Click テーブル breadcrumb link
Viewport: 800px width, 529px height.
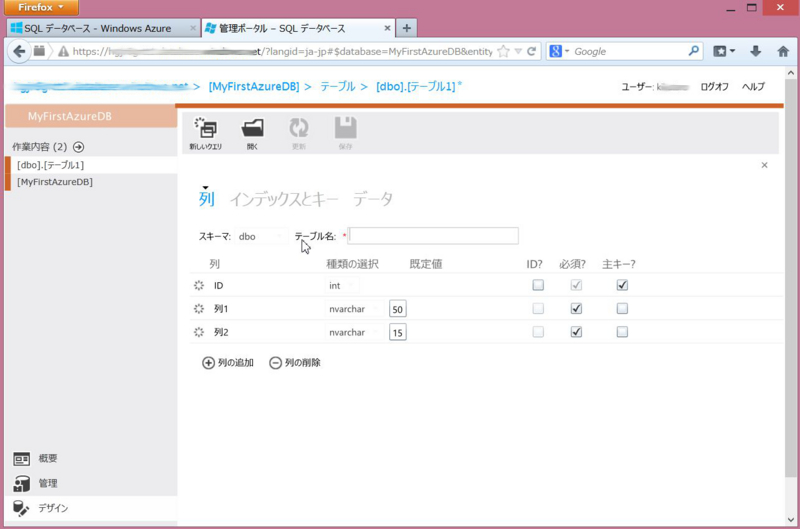[x=338, y=86]
